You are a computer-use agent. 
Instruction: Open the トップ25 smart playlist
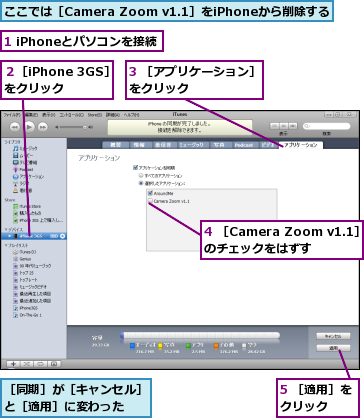tap(23, 273)
